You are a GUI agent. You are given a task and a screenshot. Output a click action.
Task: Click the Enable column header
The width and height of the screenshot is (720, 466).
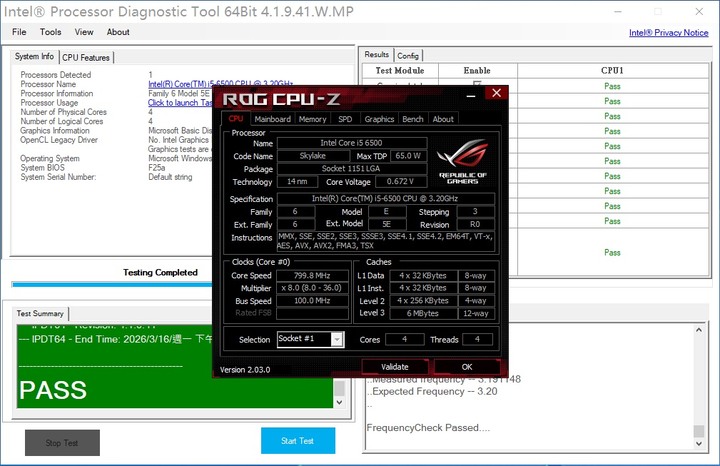(478, 71)
